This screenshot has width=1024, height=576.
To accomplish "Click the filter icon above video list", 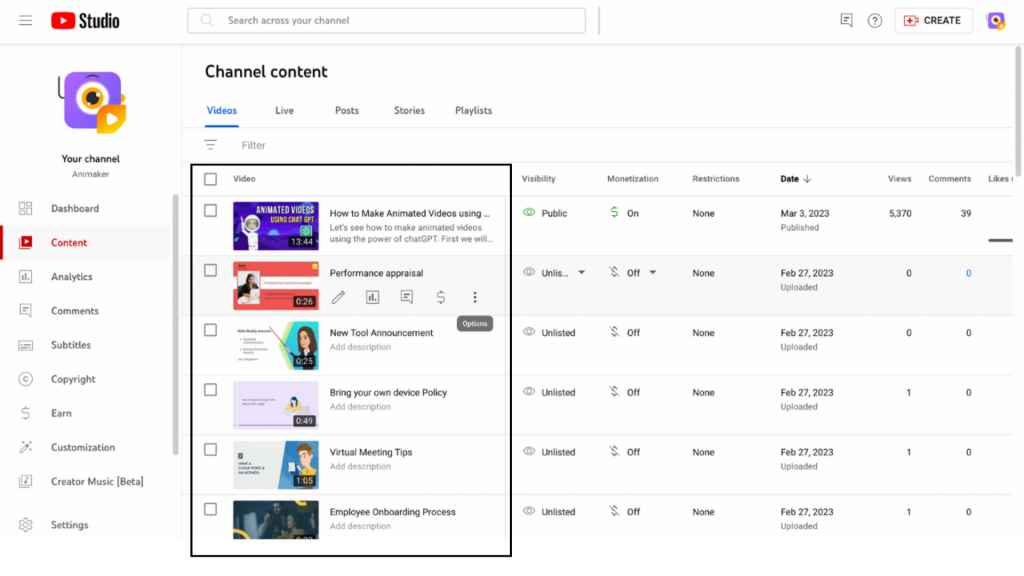I will [x=211, y=145].
